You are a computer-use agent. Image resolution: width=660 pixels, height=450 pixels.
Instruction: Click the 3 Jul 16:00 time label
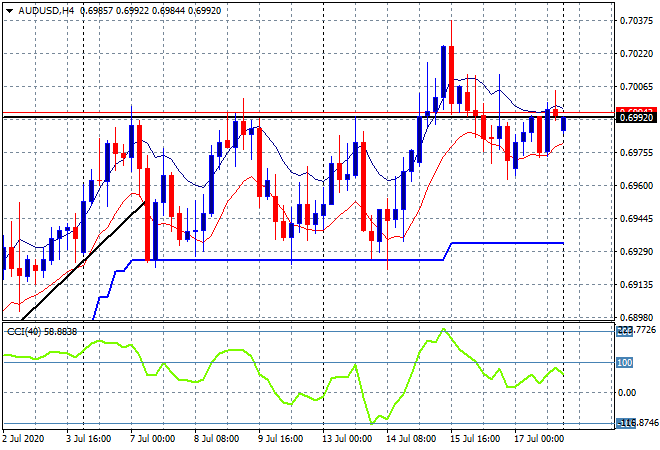coord(88,439)
